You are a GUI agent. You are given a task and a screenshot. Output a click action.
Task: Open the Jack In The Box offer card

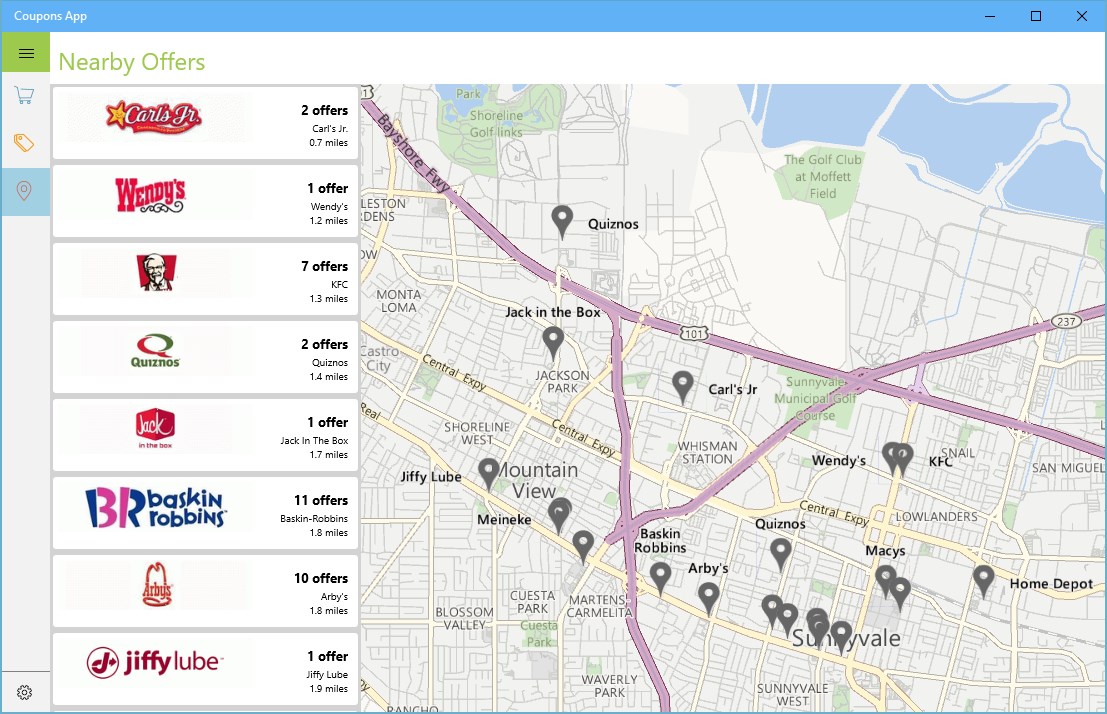point(205,435)
